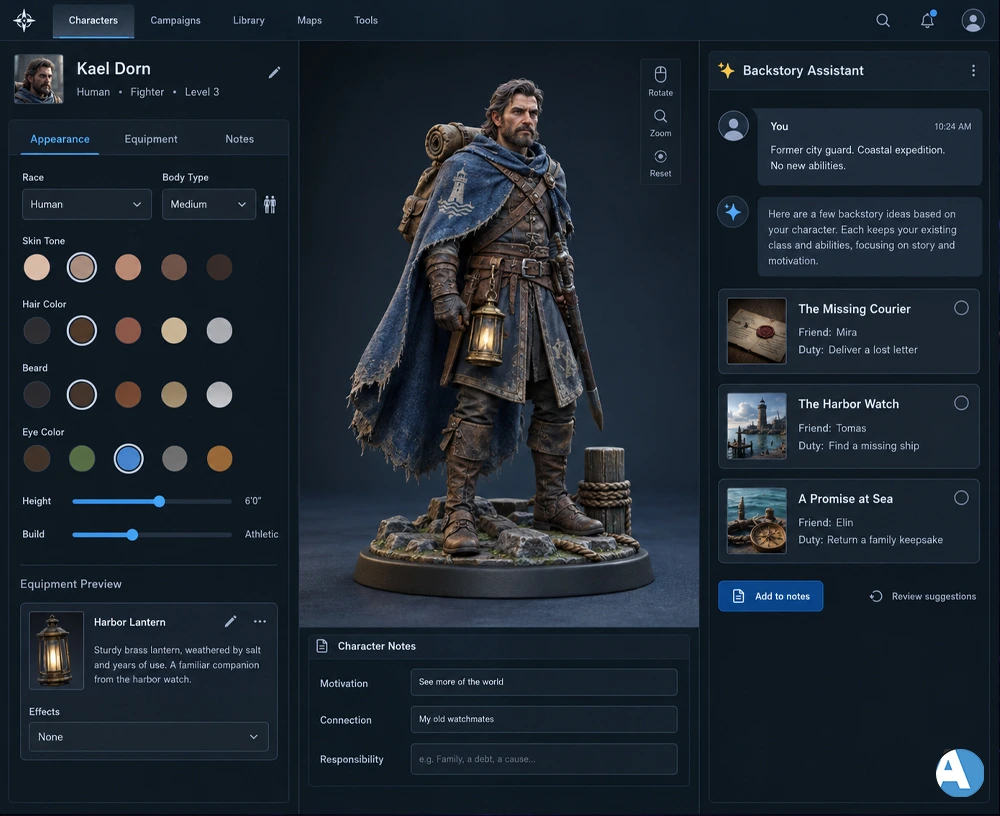Click the body type figures icon
The image size is (1000, 816).
point(270,204)
